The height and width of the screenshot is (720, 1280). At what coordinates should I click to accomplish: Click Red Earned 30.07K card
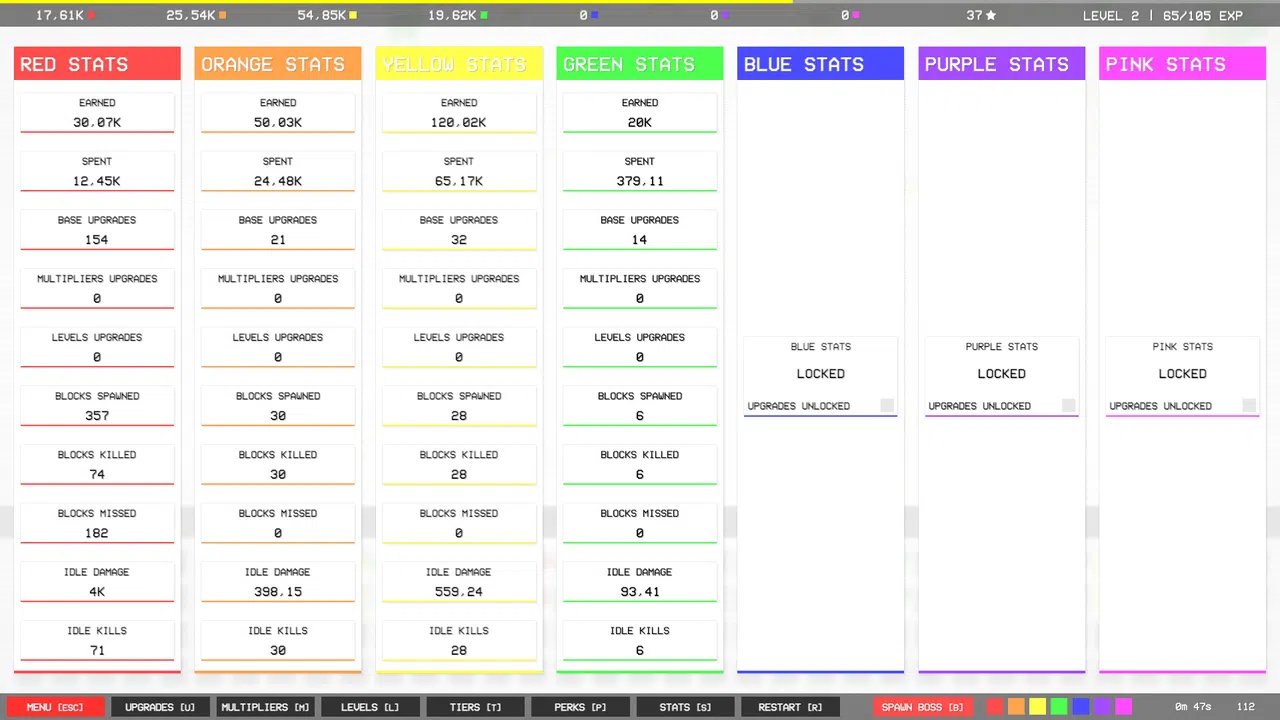point(97,113)
